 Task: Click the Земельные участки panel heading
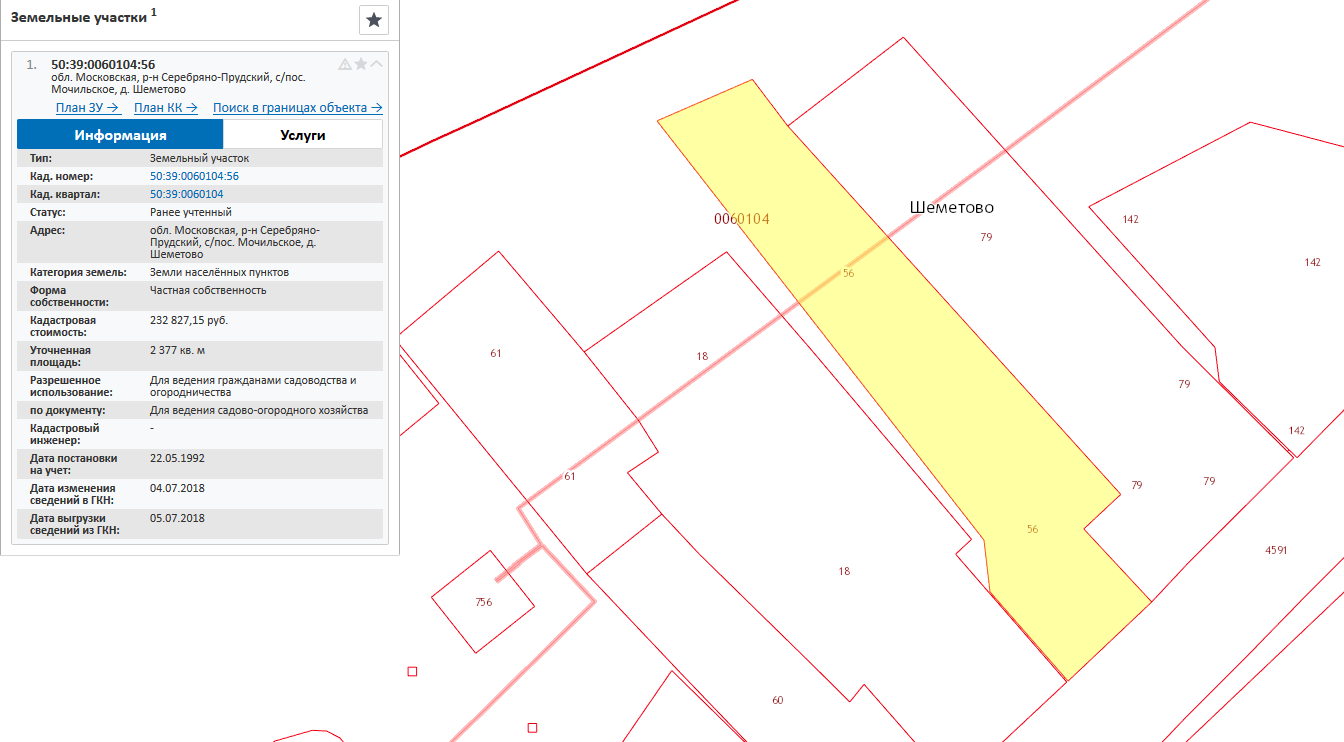[x=79, y=17]
